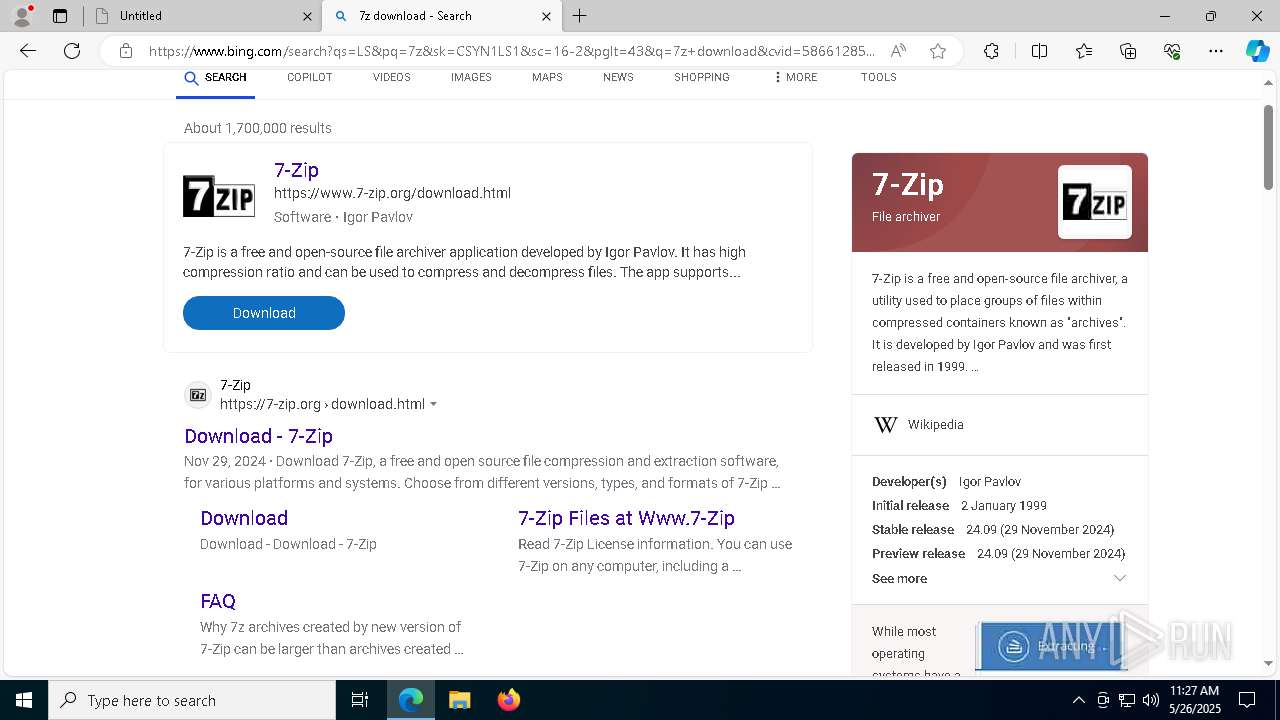Open Read aloud icon in address bar
Image resolution: width=1280 pixels, height=720 pixels.
898,51
